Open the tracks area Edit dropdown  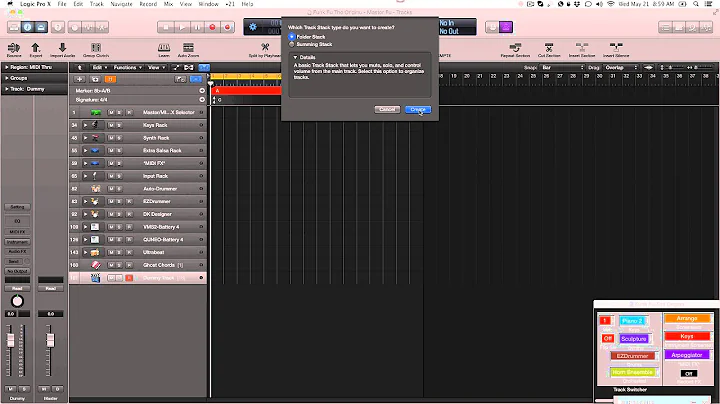(100, 67)
